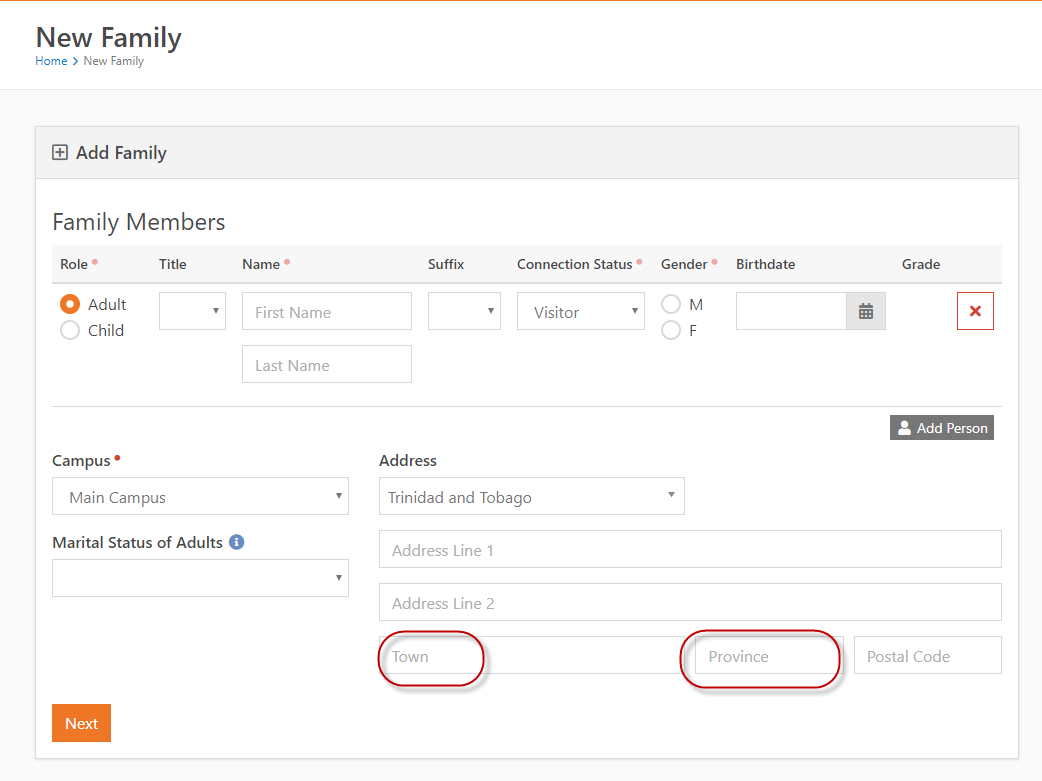Click the Add Person button
The height and width of the screenshot is (781, 1042).
tap(942, 428)
